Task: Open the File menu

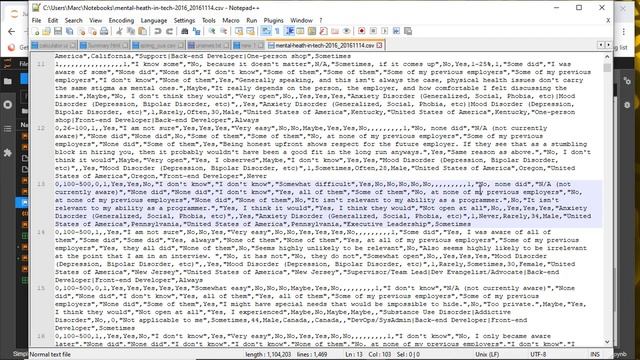Action: pos(36,20)
